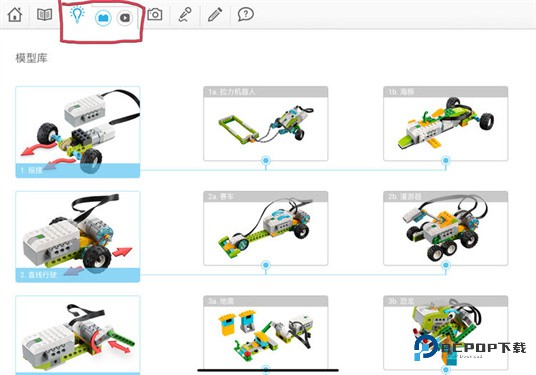Click the blue connector dot under card 1b
The width and height of the screenshot is (536, 375).
[446, 160]
